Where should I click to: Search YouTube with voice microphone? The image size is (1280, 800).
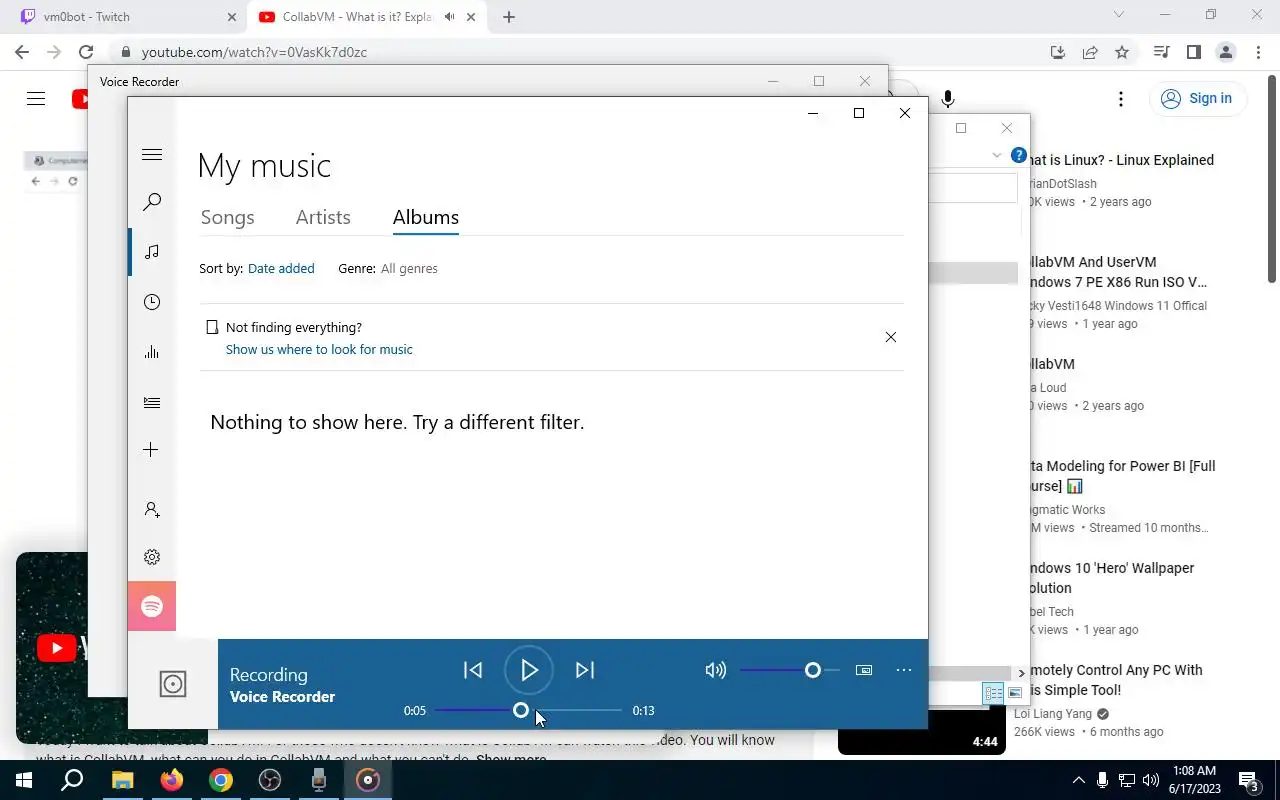tap(947, 98)
